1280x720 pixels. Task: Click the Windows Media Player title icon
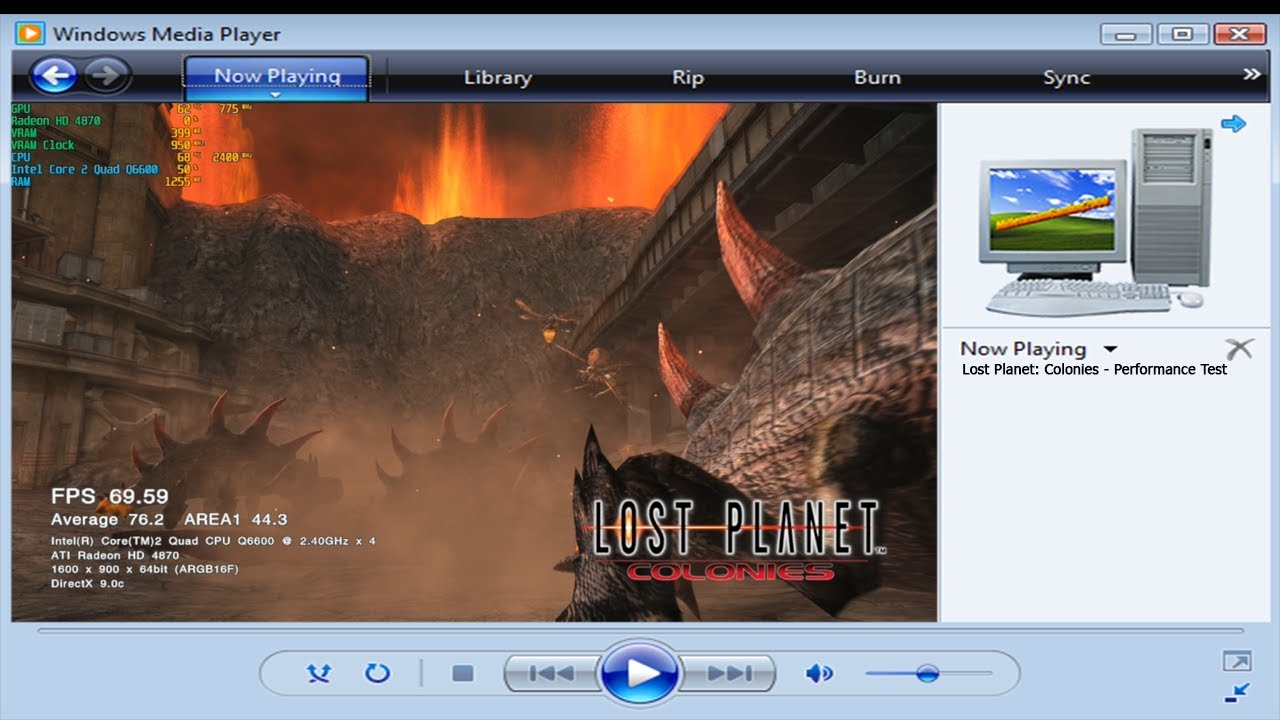tap(30, 33)
